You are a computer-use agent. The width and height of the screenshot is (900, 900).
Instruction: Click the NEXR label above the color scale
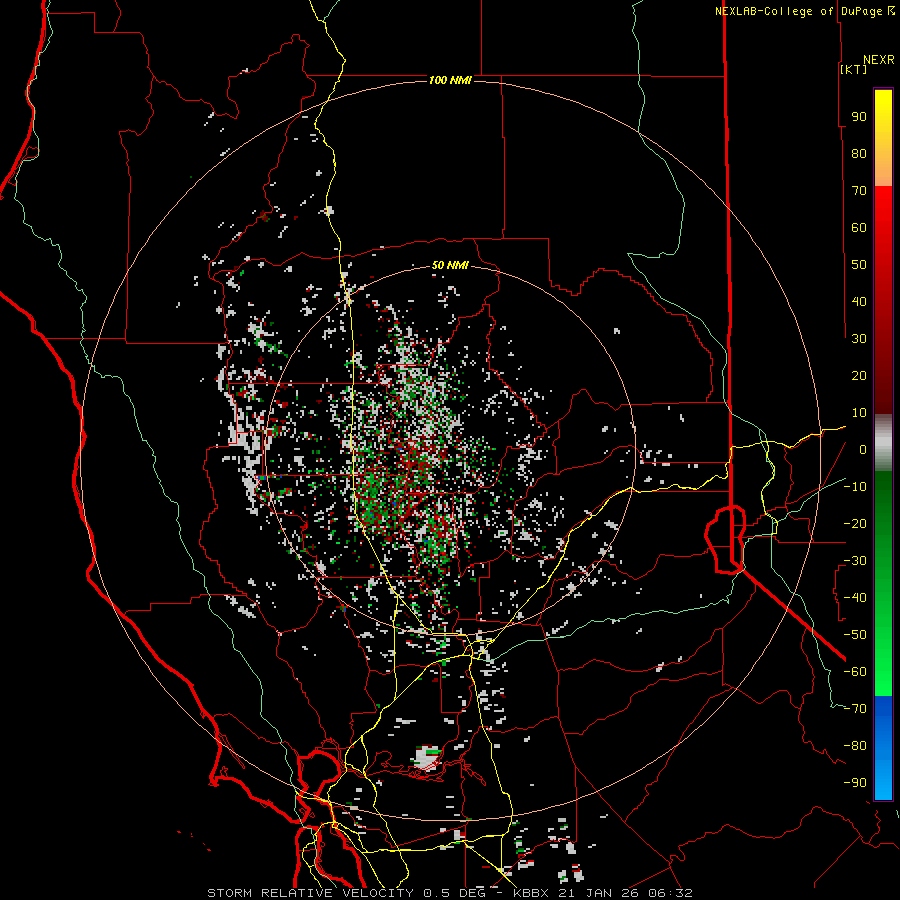(878, 60)
